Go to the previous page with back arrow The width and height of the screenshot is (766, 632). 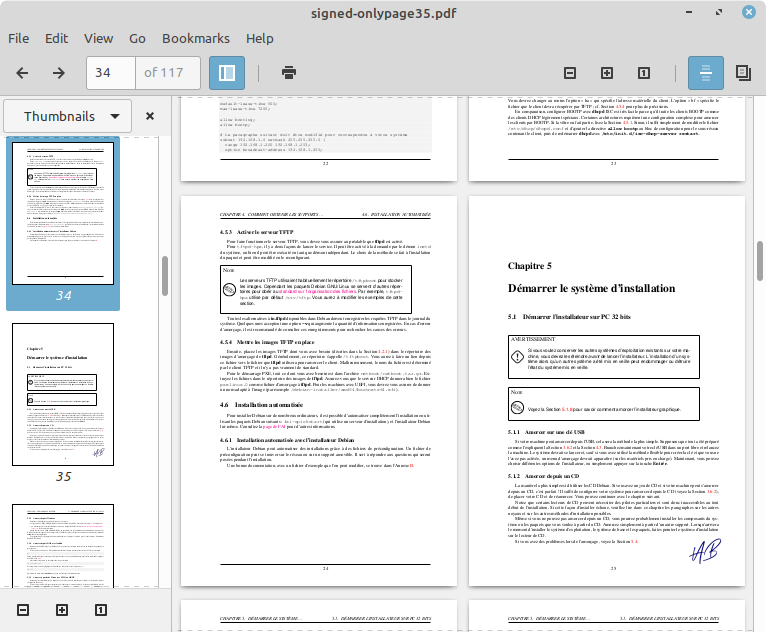click(22, 73)
